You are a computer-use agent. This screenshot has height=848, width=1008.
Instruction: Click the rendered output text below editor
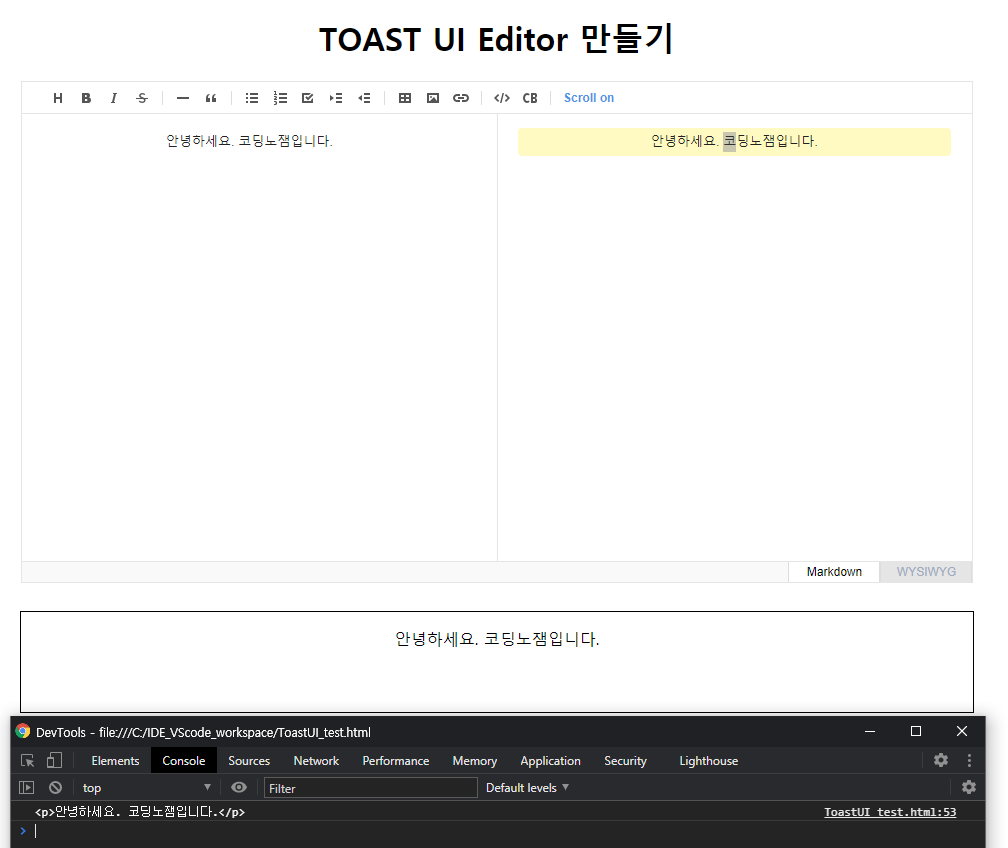(497, 639)
